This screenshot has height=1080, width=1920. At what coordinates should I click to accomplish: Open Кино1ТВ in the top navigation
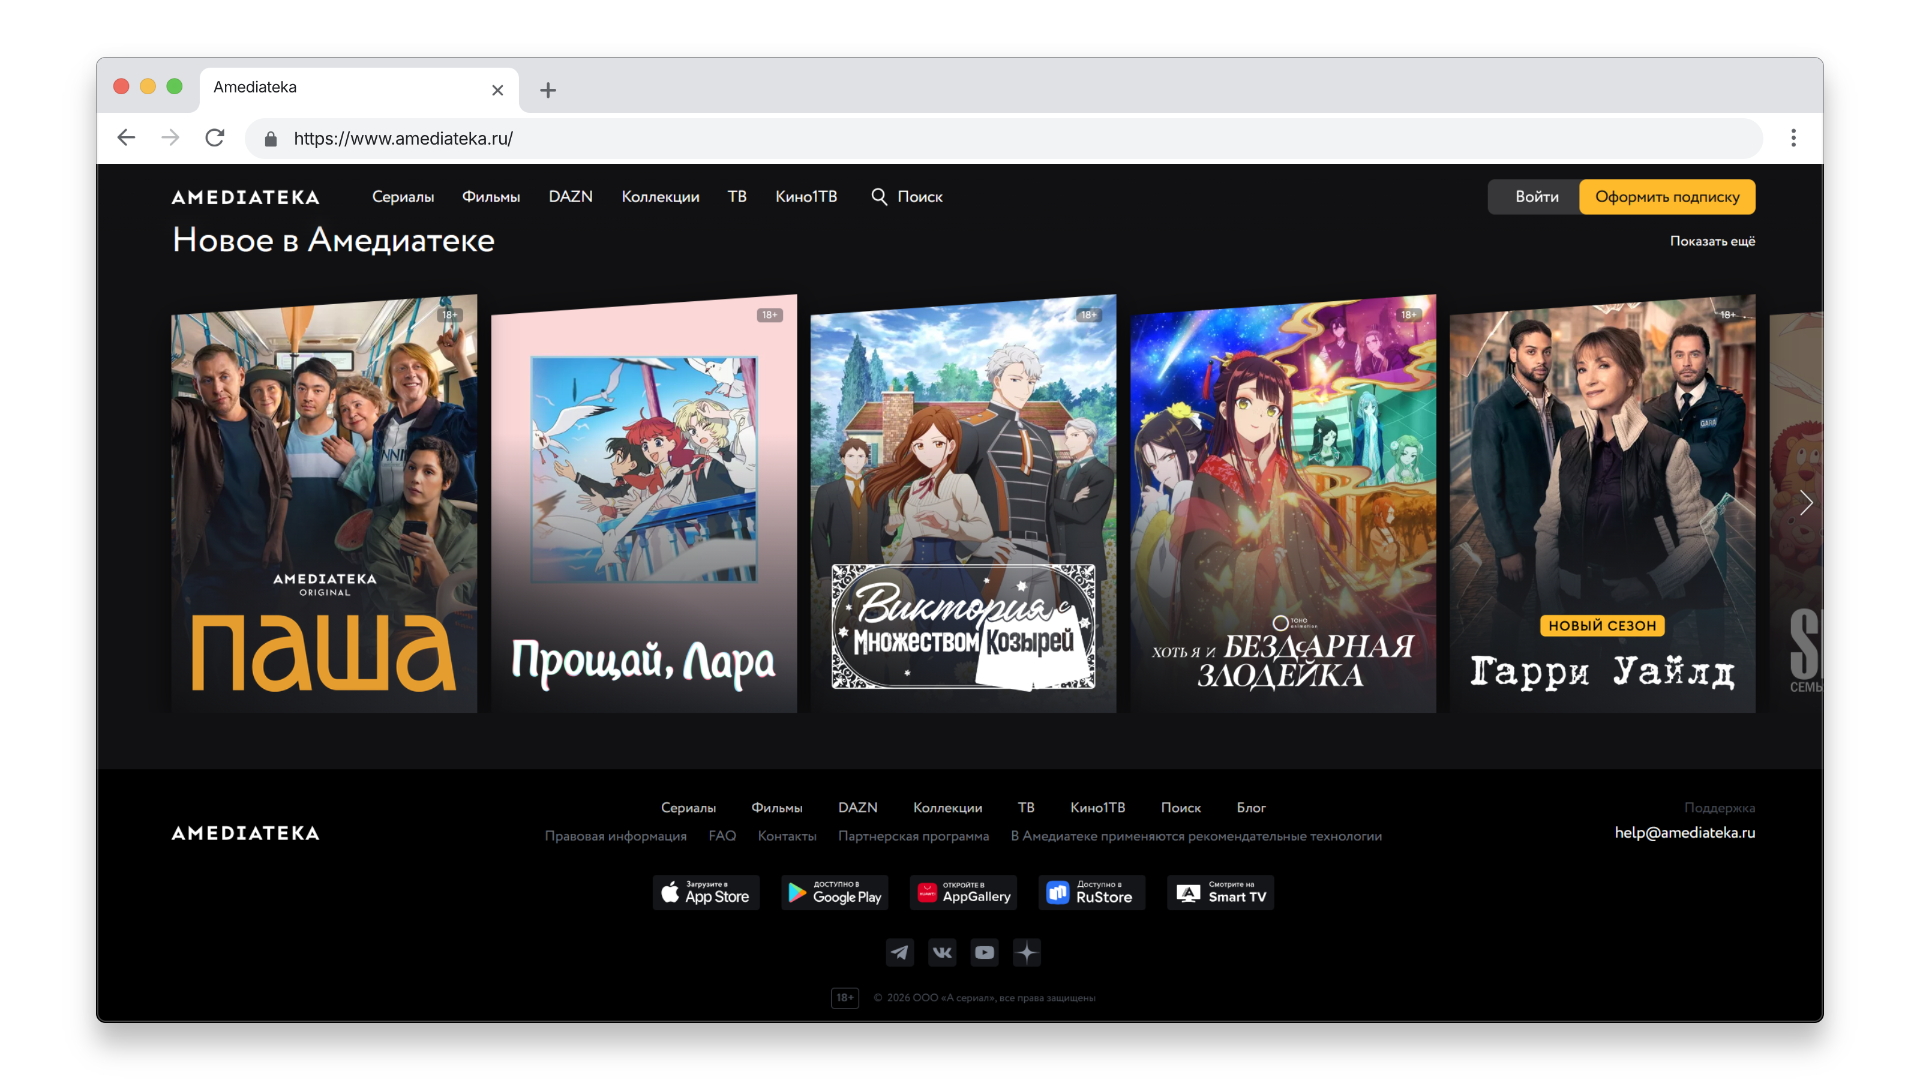coord(806,197)
